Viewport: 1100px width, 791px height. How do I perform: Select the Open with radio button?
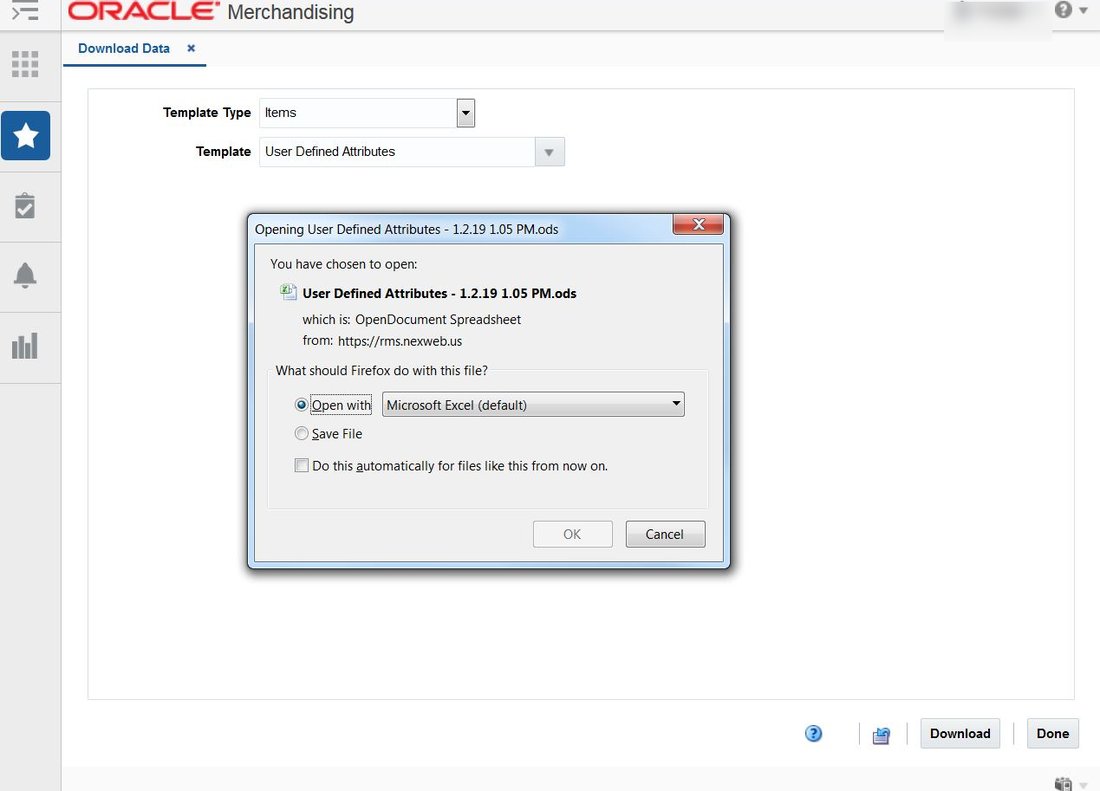pos(301,405)
